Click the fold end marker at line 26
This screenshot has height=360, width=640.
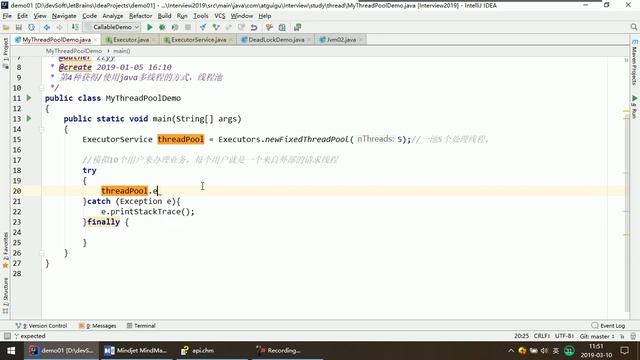coord(42,253)
